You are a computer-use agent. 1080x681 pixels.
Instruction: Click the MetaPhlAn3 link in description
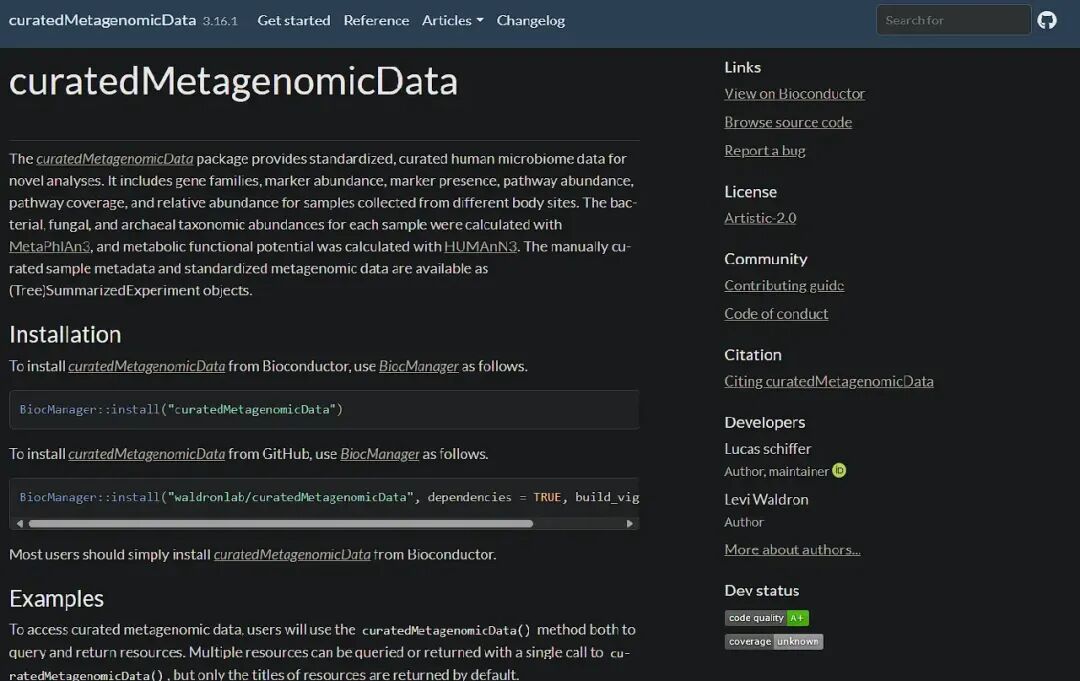point(50,247)
